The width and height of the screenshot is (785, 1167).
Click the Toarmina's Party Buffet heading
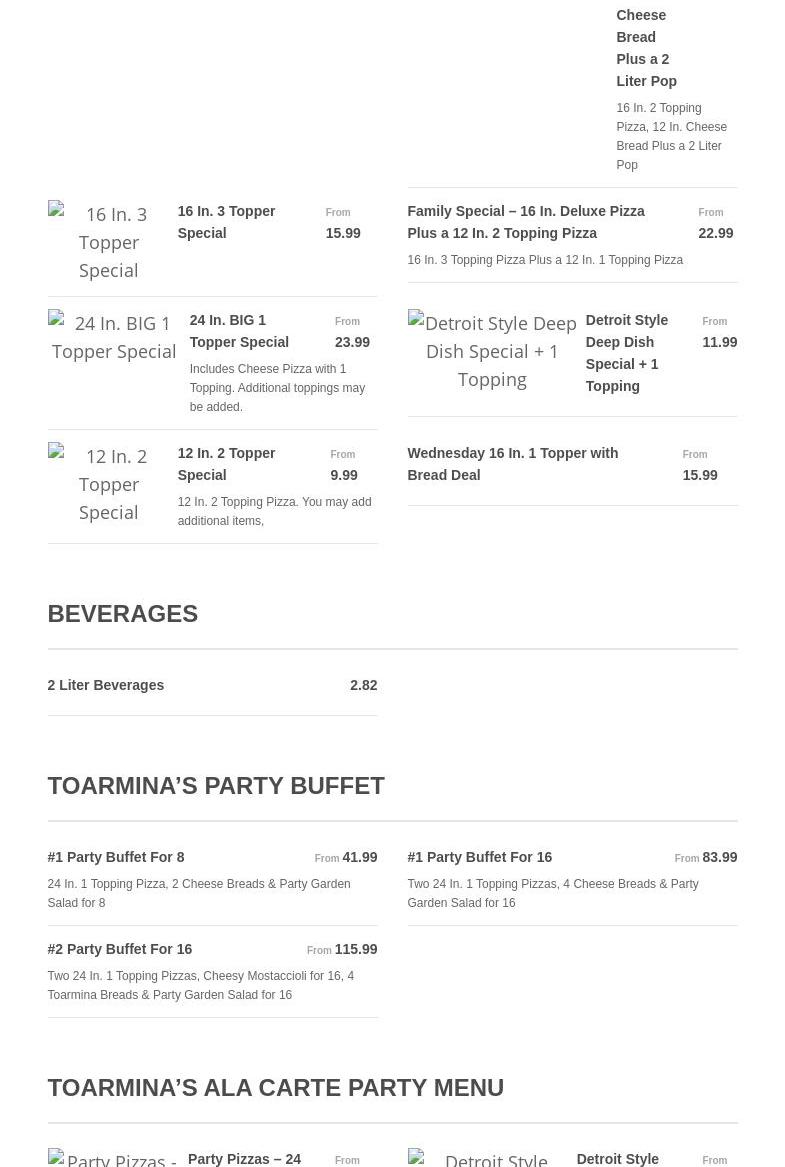[x=216, y=785]
